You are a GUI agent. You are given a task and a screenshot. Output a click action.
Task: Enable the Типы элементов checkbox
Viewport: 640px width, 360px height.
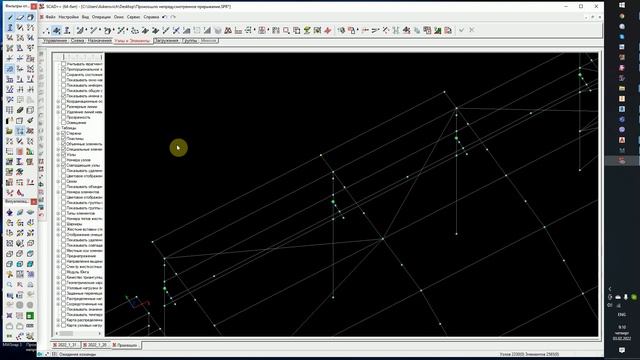(63, 213)
